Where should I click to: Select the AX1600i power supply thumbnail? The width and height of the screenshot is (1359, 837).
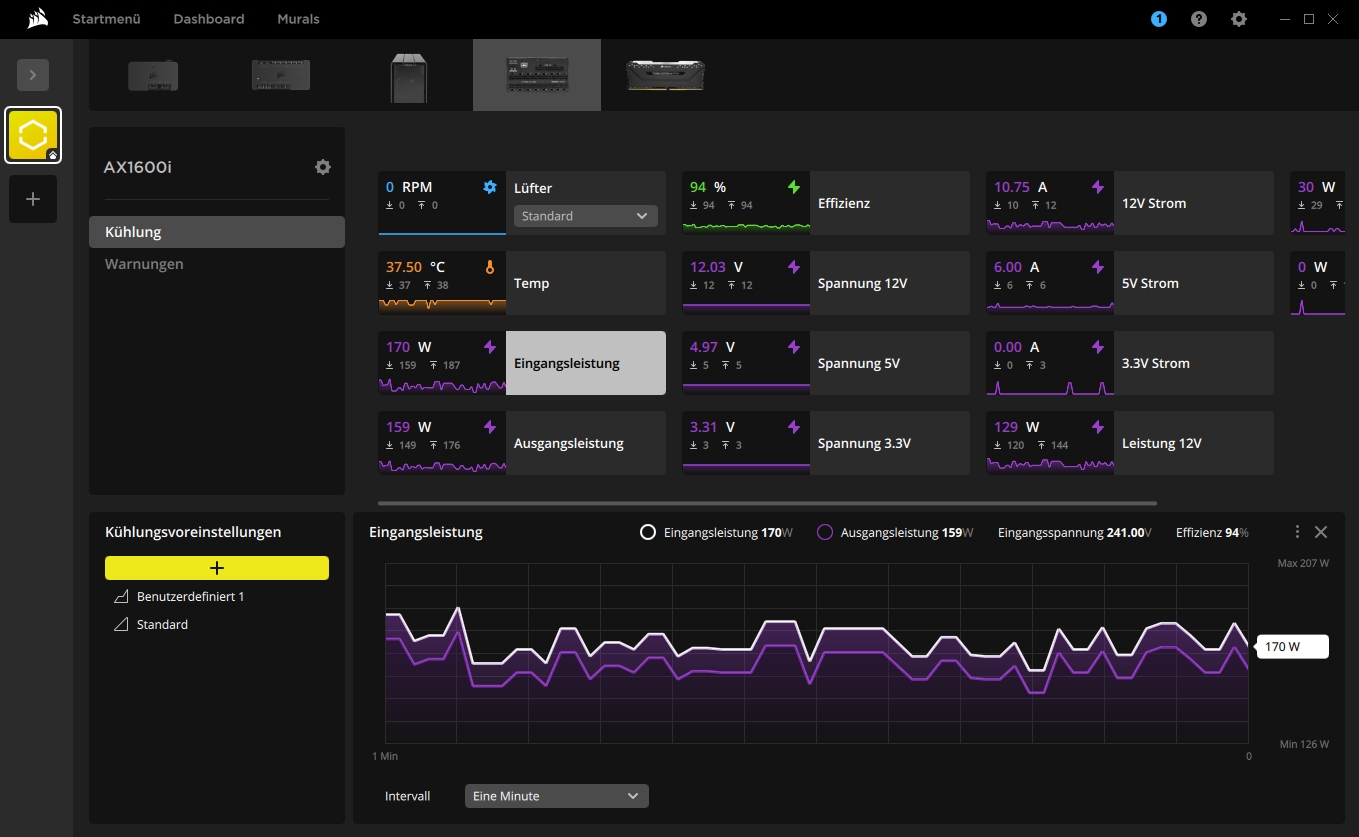[537, 75]
